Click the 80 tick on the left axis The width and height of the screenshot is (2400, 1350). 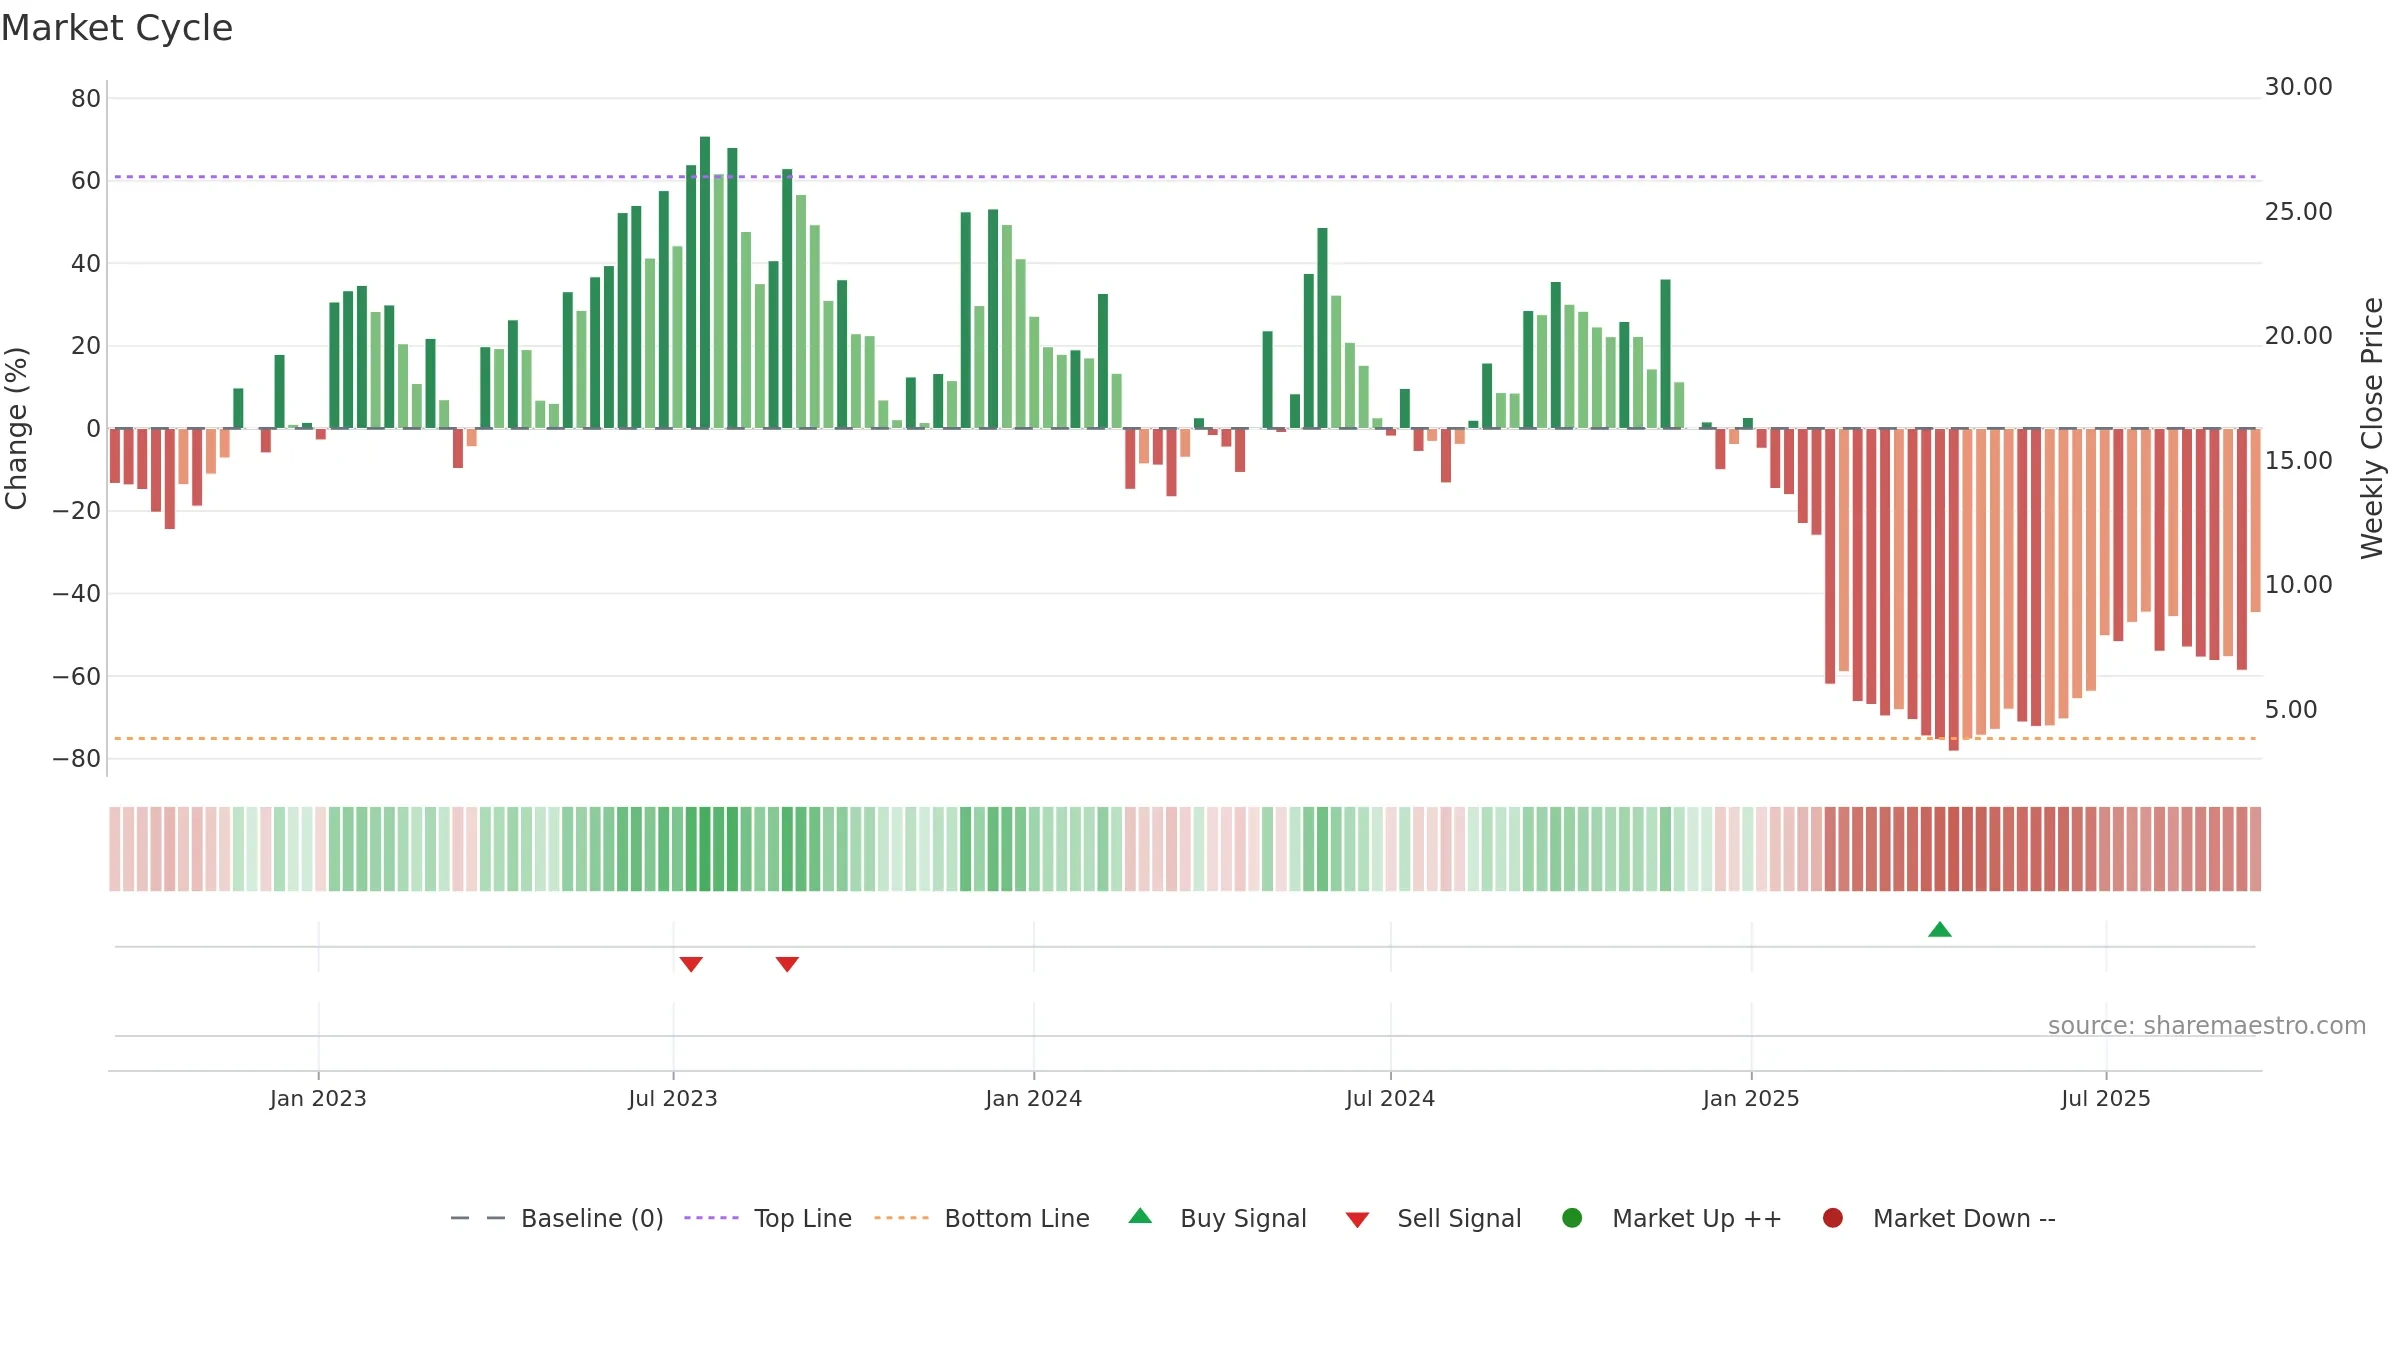86,99
